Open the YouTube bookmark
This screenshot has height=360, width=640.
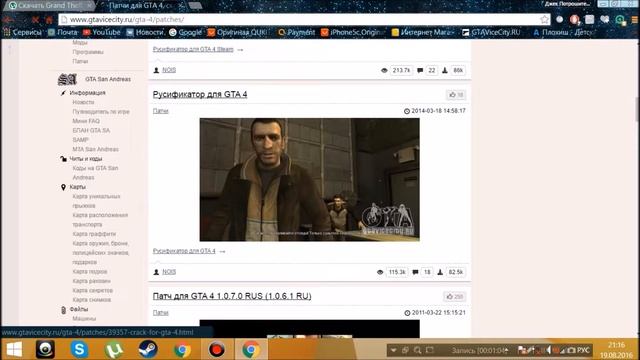tap(102, 32)
